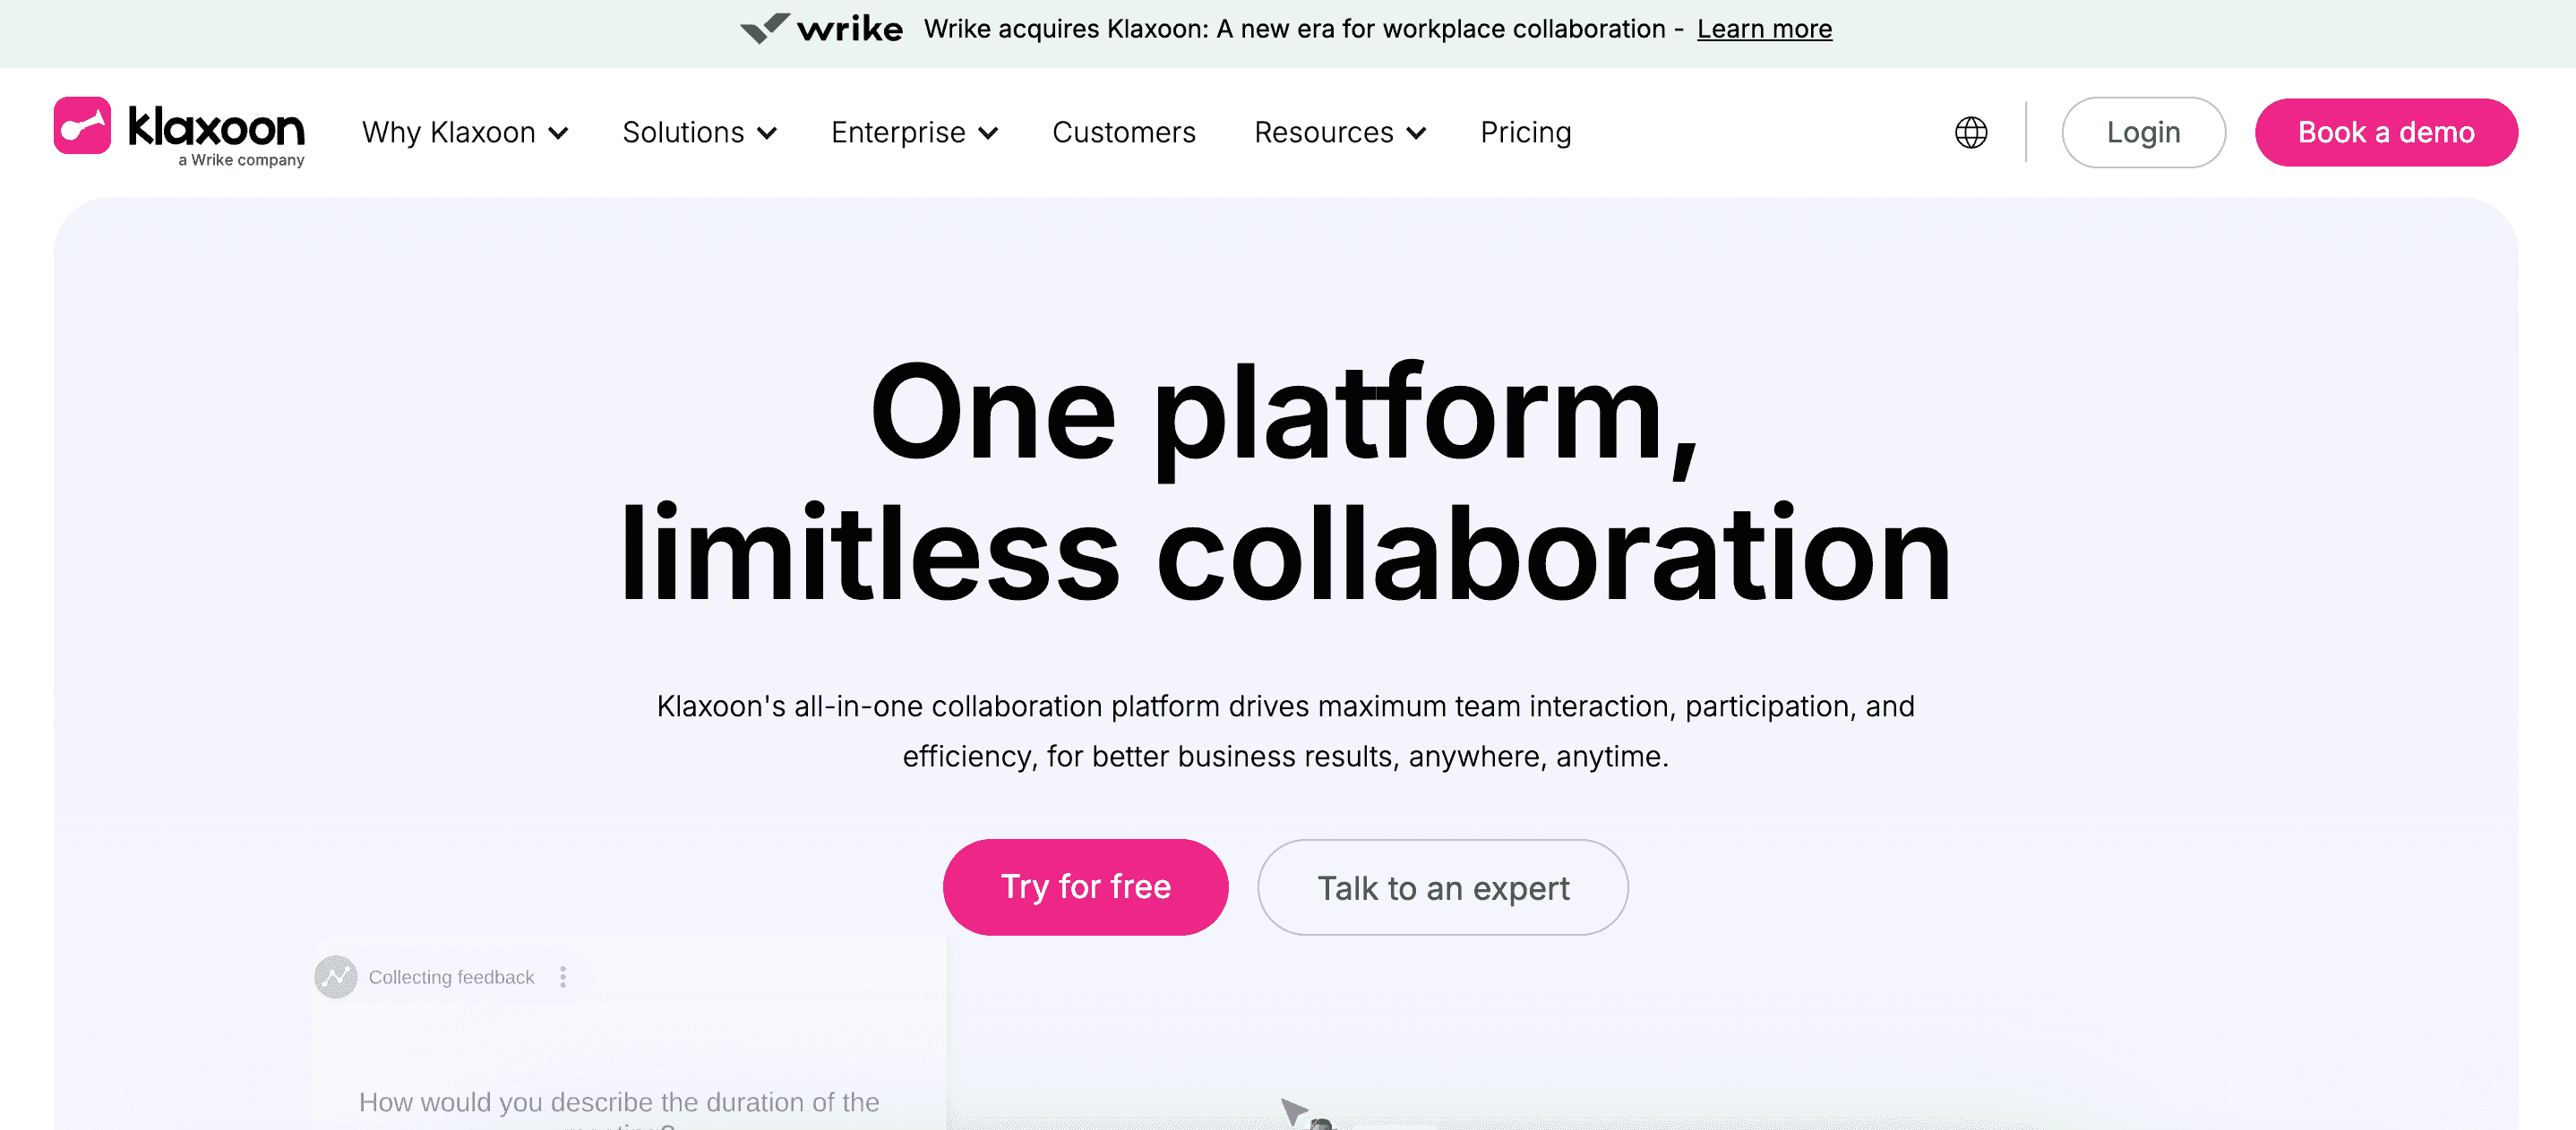Click the Login button

(x=2143, y=132)
